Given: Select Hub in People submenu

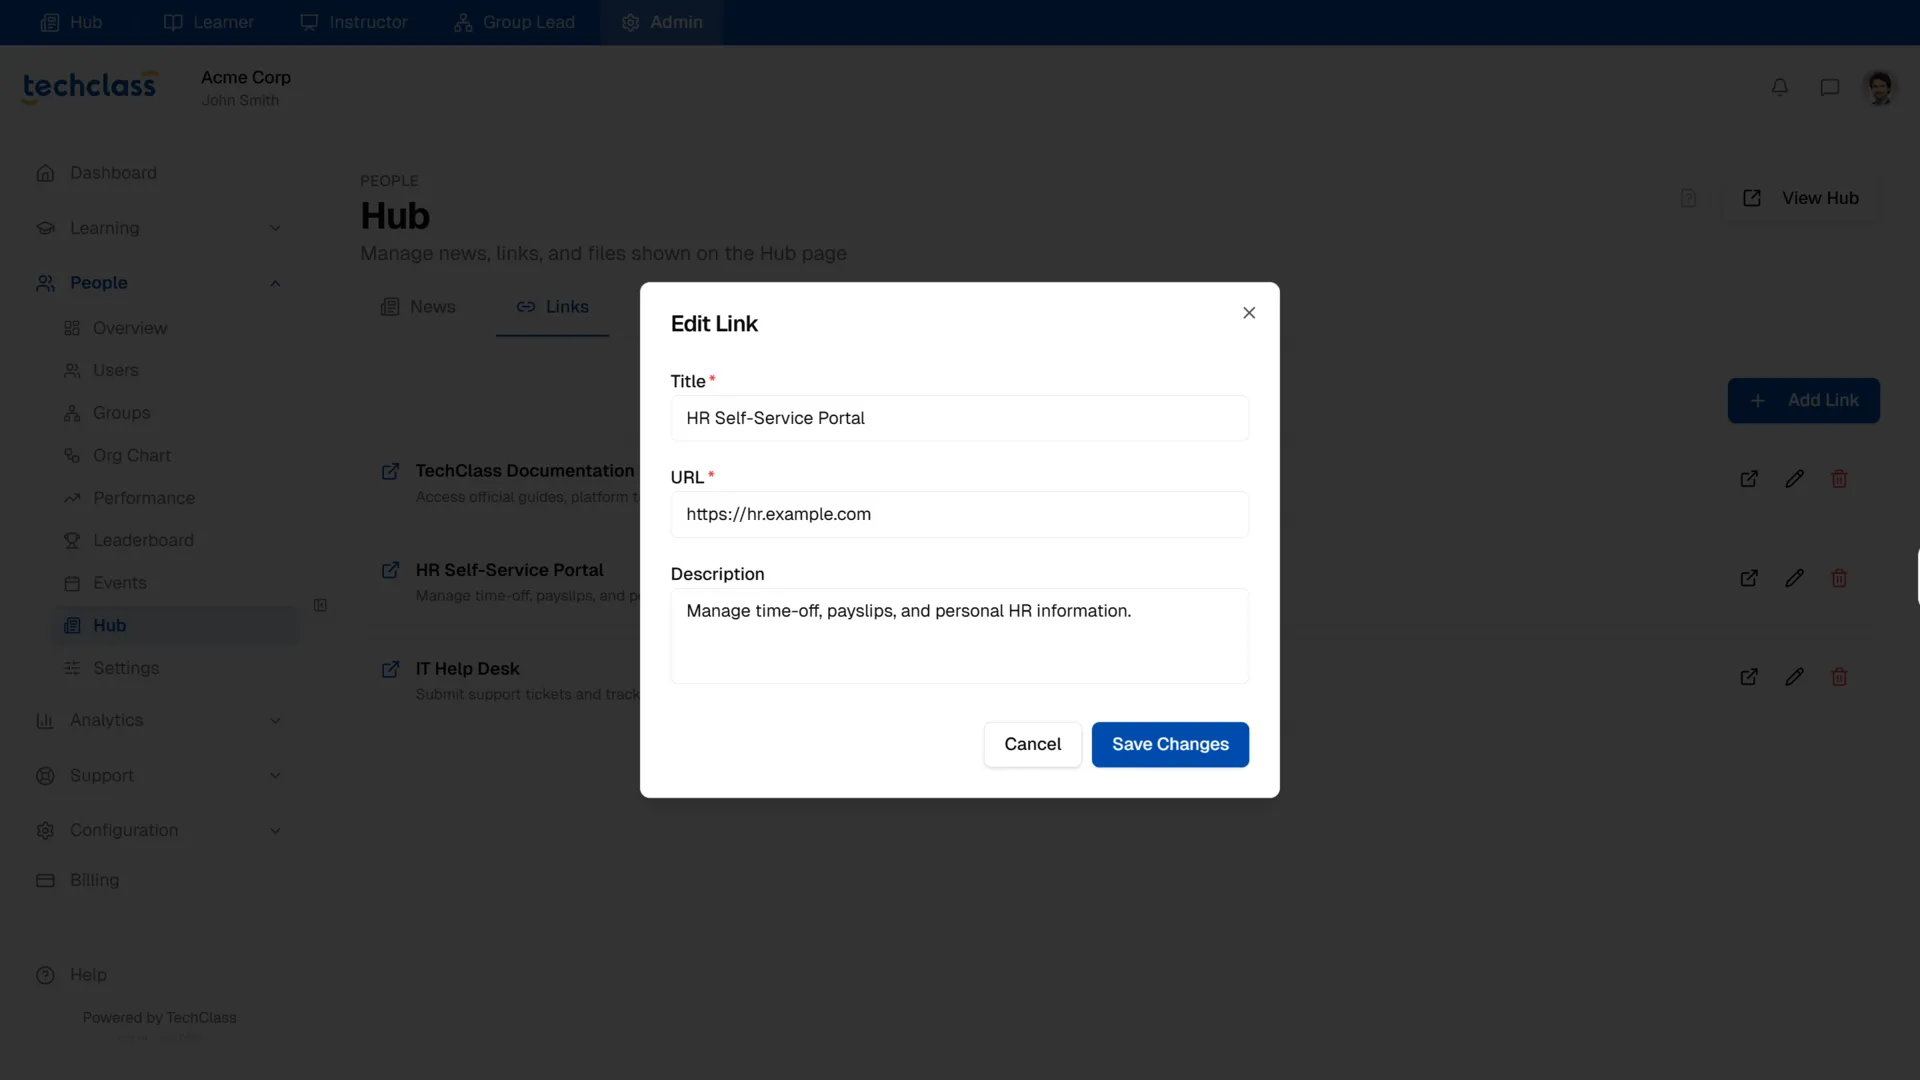Looking at the screenshot, I should pos(175,625).
